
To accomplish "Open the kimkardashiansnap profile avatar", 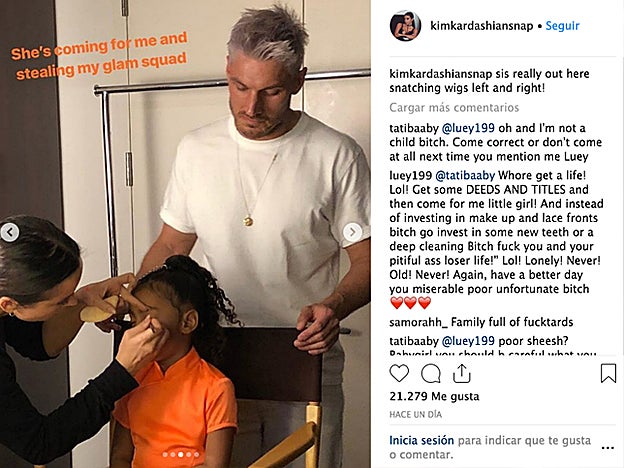I will coord(405,26).
